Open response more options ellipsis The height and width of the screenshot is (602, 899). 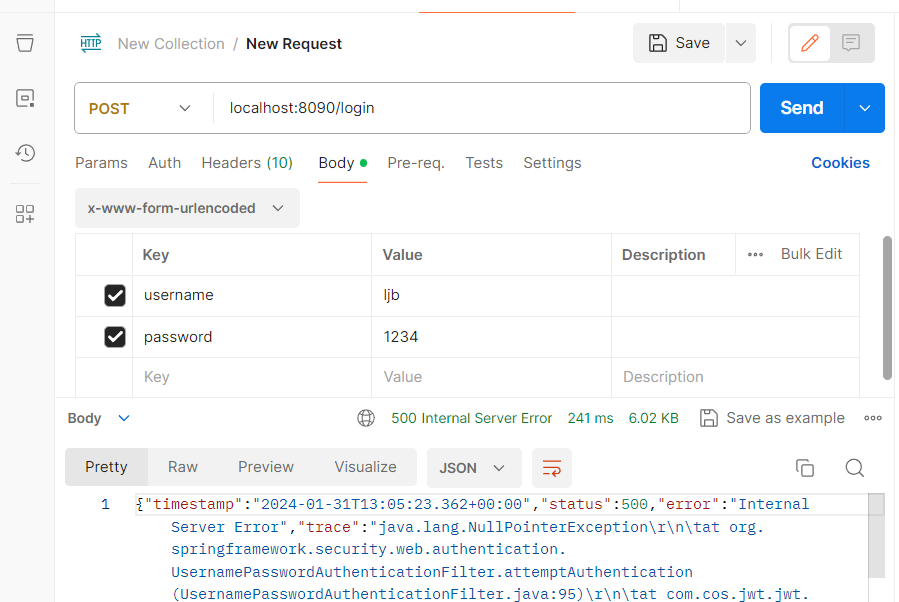(873, 418)
